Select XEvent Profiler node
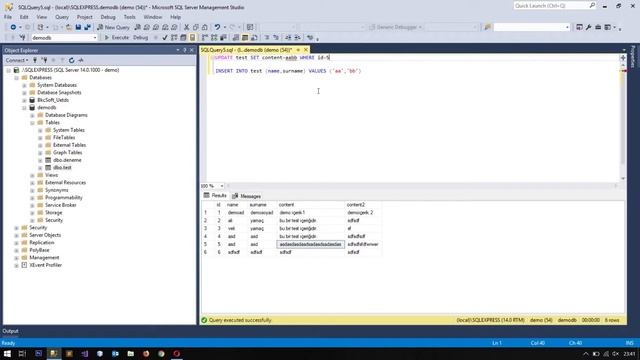 tap(45, 265)
